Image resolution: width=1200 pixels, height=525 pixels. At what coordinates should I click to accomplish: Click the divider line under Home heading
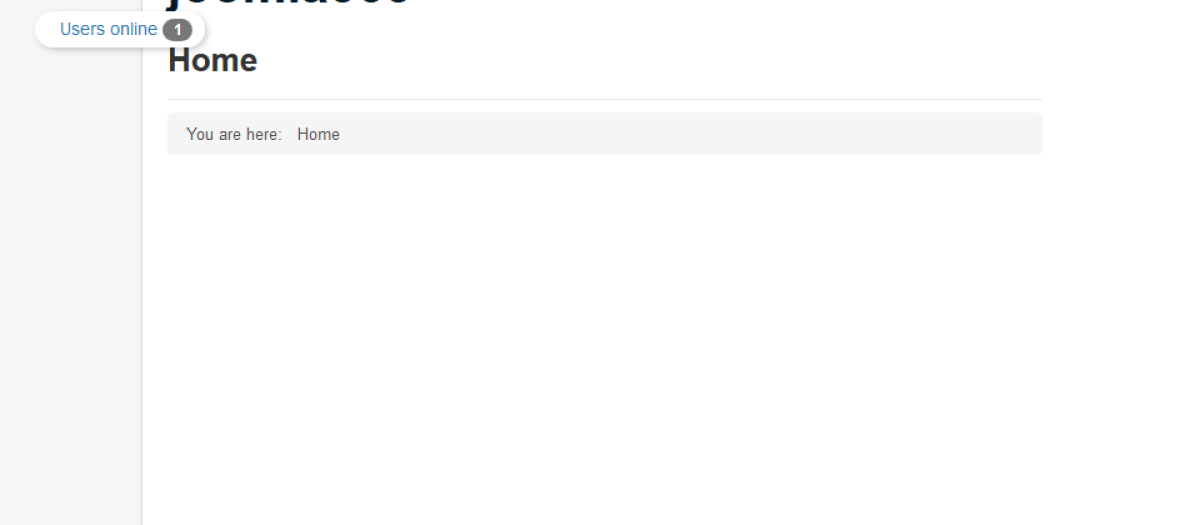click(x=605, y=99)
